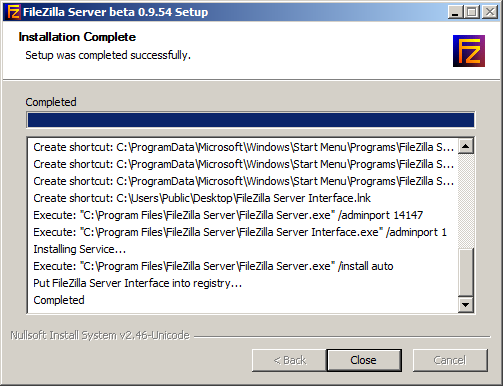Image resolution: width=503 pixels, height=386 pixels.
Task: Click the FileZilla icon in the title bar
Action: 13,12
